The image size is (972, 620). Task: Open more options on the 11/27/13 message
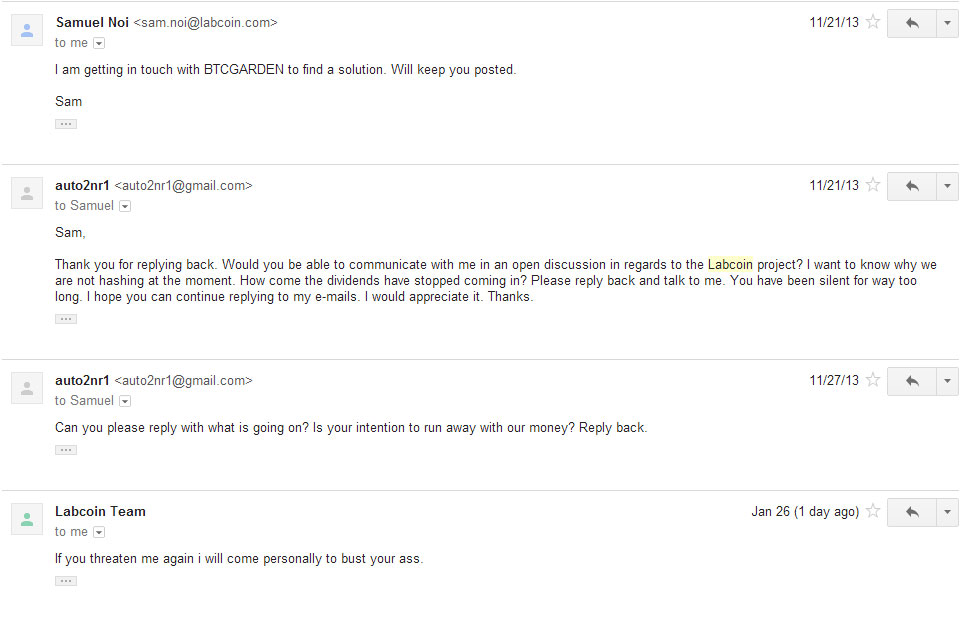(947, 381)
